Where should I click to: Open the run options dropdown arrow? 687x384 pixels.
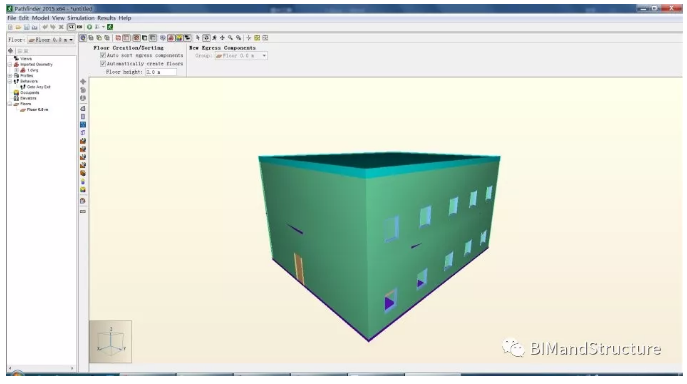[x=103, y=27]
